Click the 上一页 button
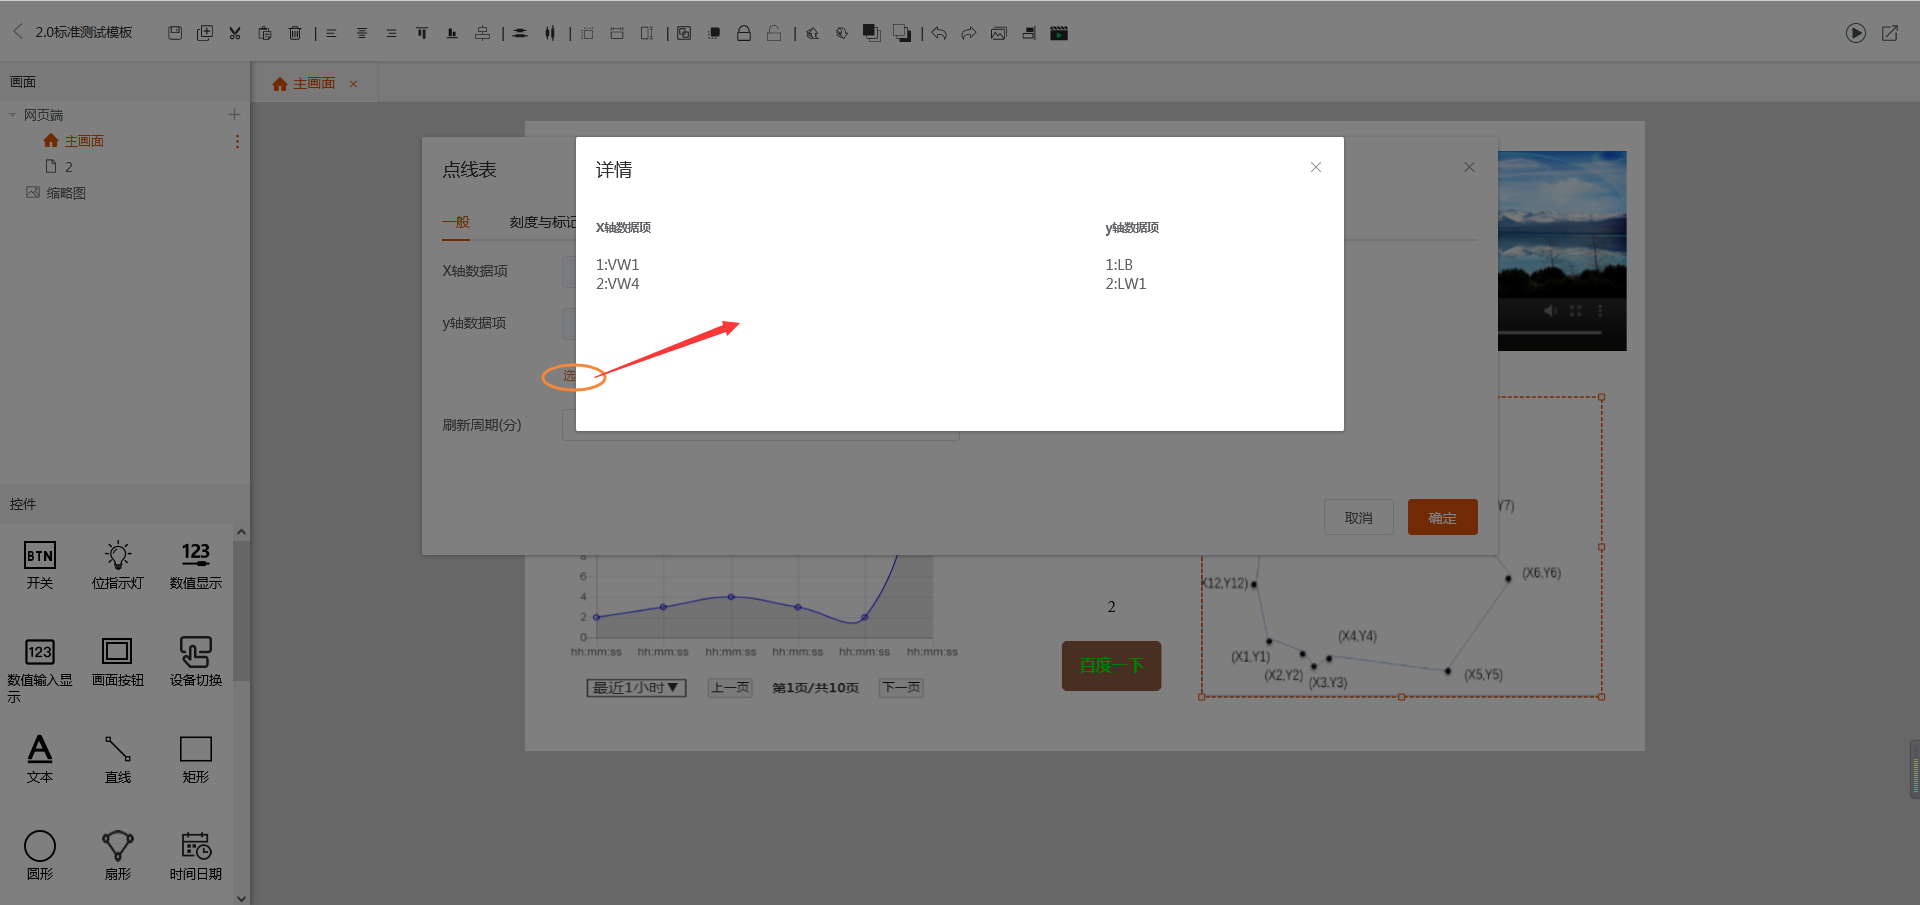The width and height of the screenshot is (1920, 905). coord(730,688)
